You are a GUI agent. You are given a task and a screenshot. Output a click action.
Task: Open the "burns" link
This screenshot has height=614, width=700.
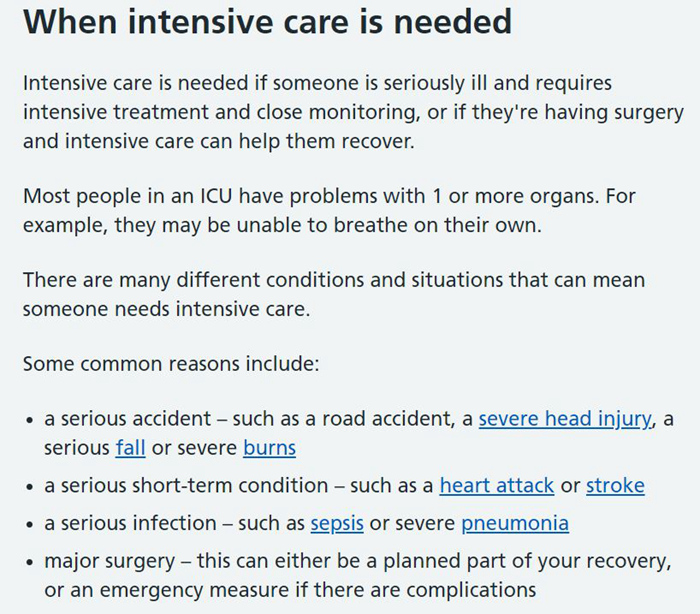click(x=269, y=447)
